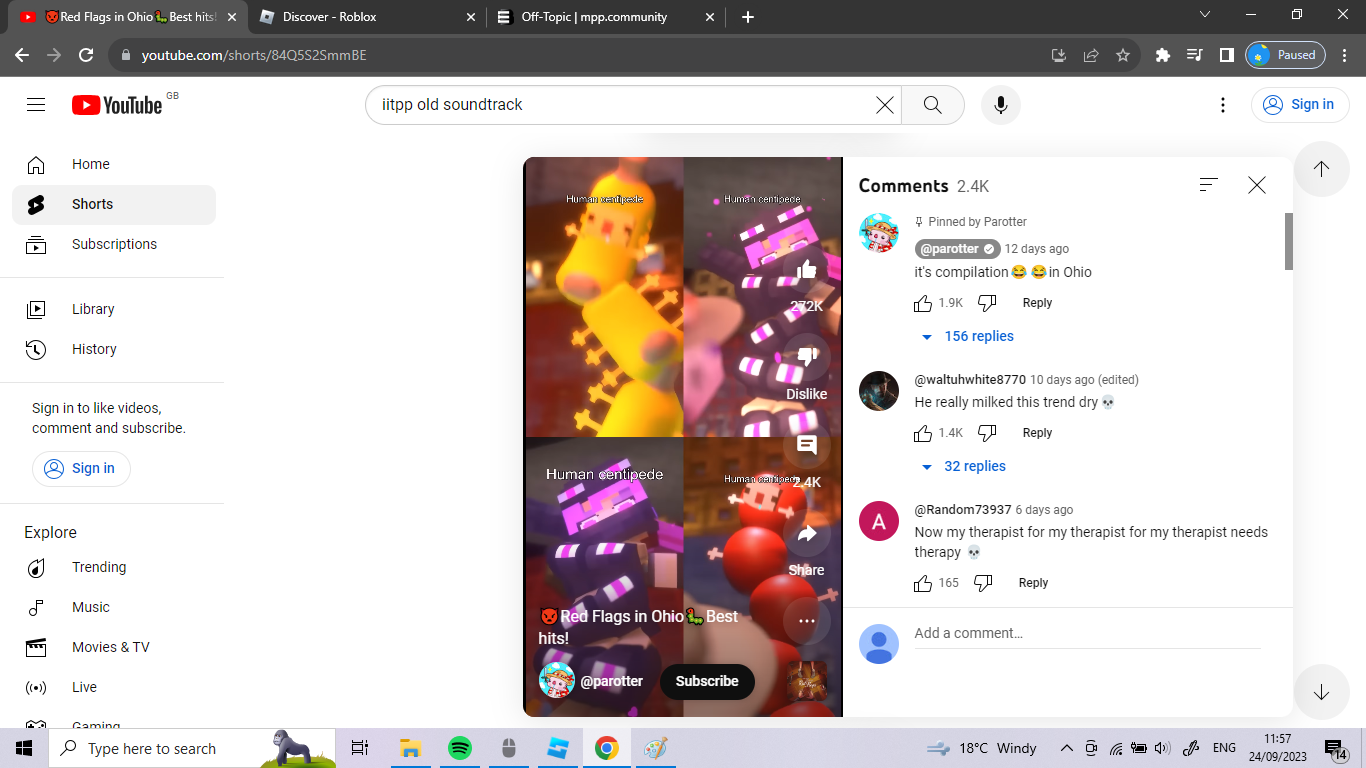
Task: Open Music under Explore
Action: tap(114, 607)
